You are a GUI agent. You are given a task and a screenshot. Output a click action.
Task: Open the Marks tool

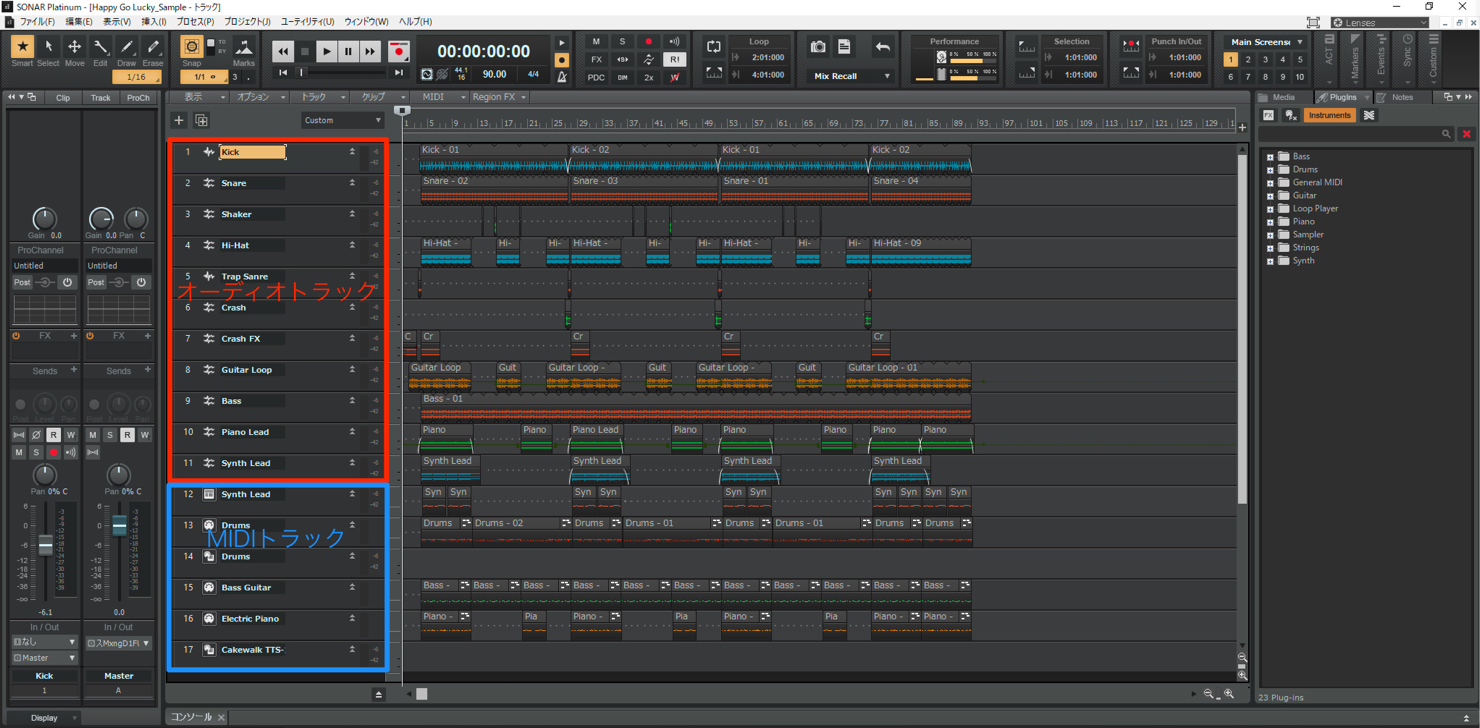pos(243,47)
